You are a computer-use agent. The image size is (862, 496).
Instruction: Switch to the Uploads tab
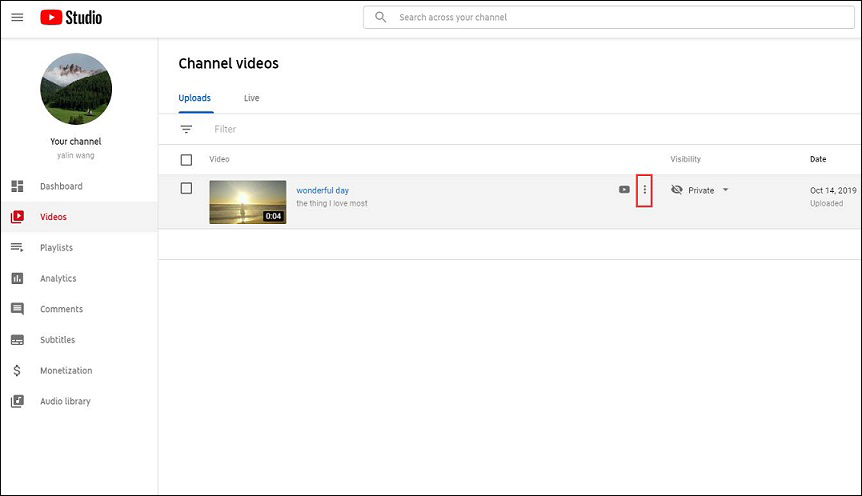pos(195,98)
